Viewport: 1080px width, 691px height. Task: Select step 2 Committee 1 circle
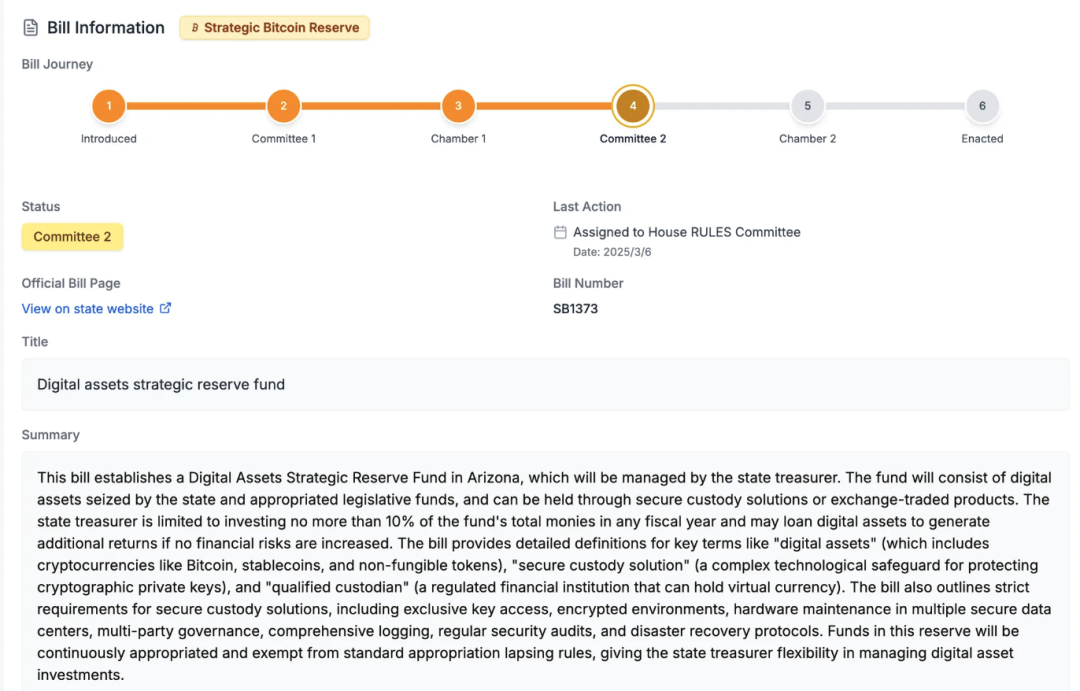pos(283,106)
